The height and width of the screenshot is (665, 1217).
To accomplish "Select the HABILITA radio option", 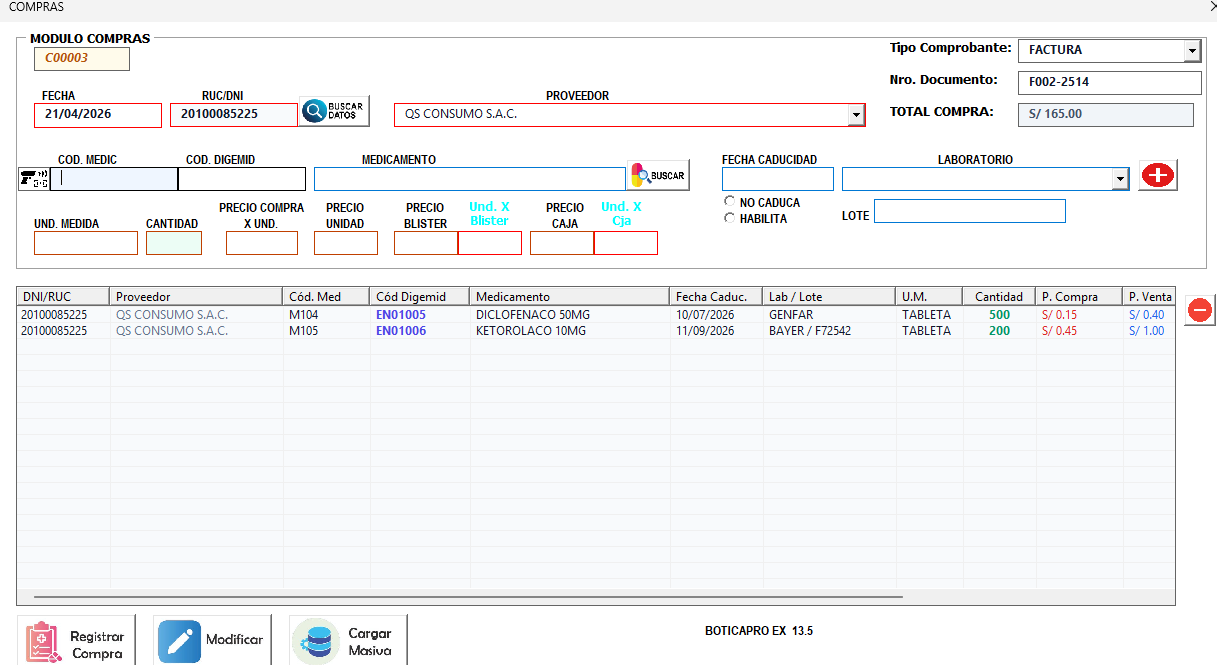I will (730, 218).
